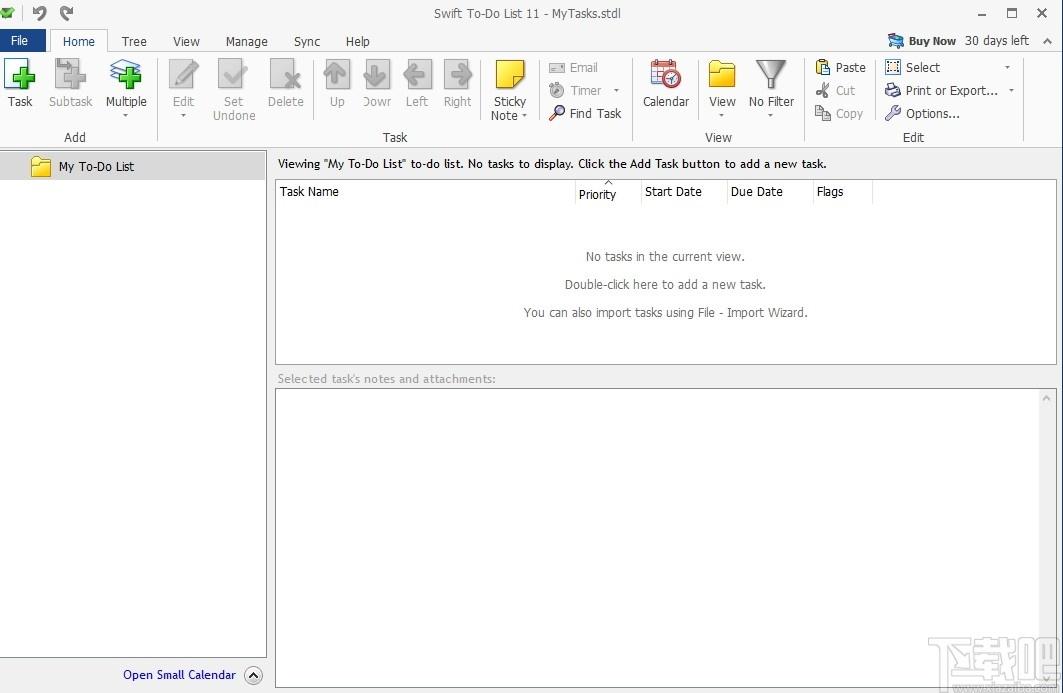Image resolution: width=1063 pixels, height=693 pixels.
Task: Click Open Small Calendar link
Action: pyautogui.click(x=179, y=675)
